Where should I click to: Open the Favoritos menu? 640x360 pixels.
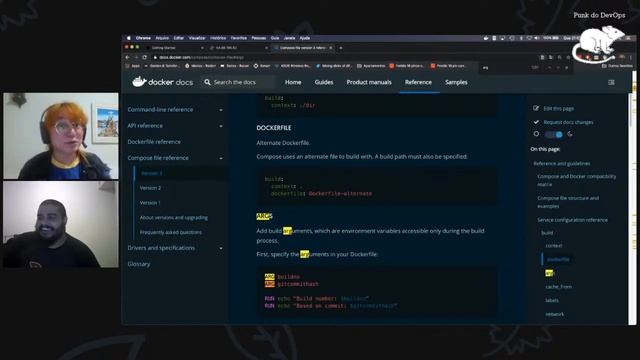[x=239, y=38]
